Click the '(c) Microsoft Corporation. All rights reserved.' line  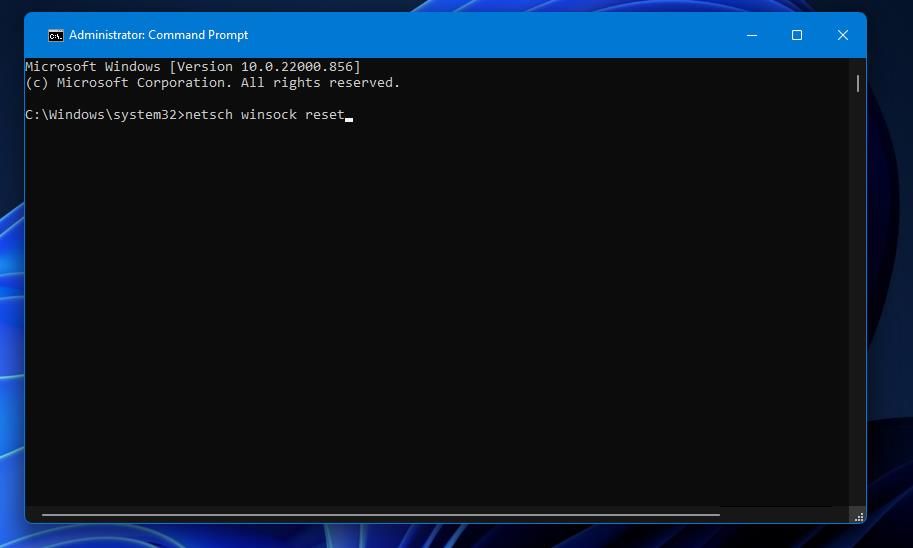(213, 83)
